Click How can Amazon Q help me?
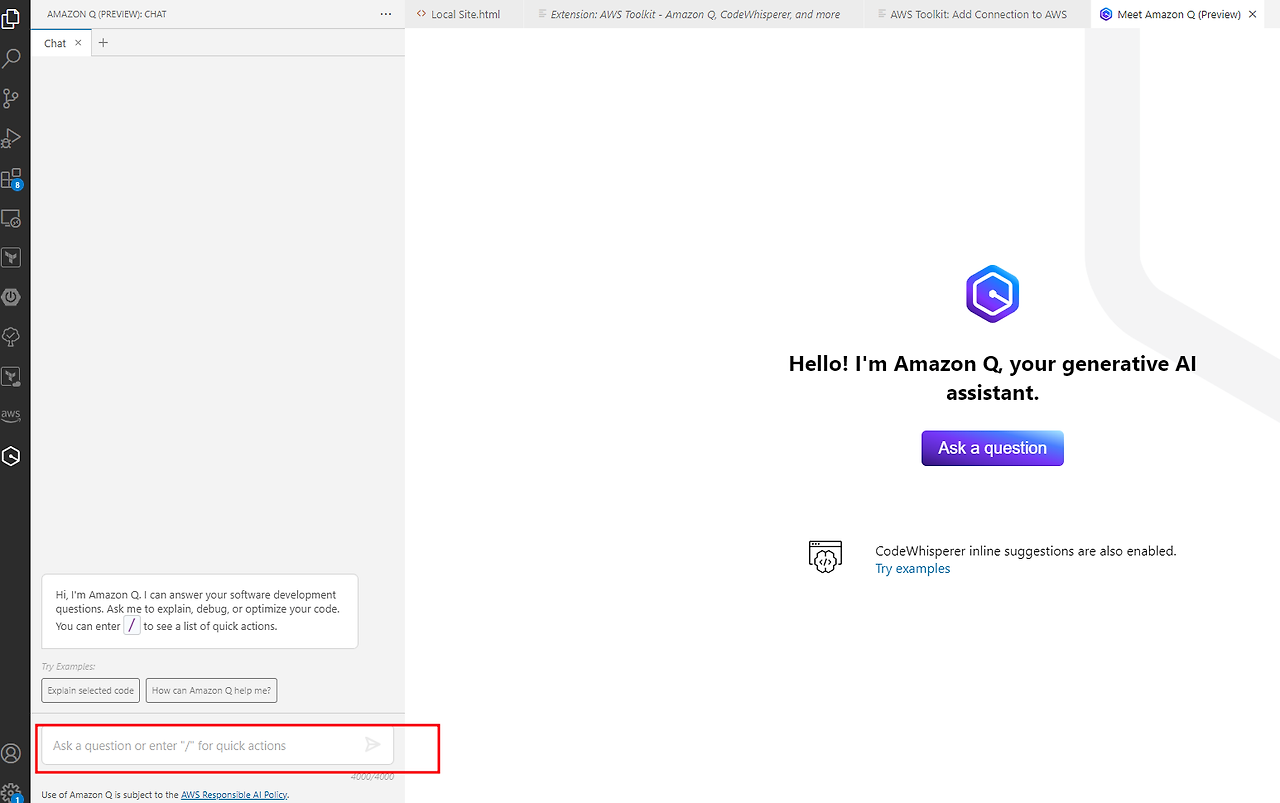Image resolution: width=1280 pixels, height=803 pixels. [211, 690]
